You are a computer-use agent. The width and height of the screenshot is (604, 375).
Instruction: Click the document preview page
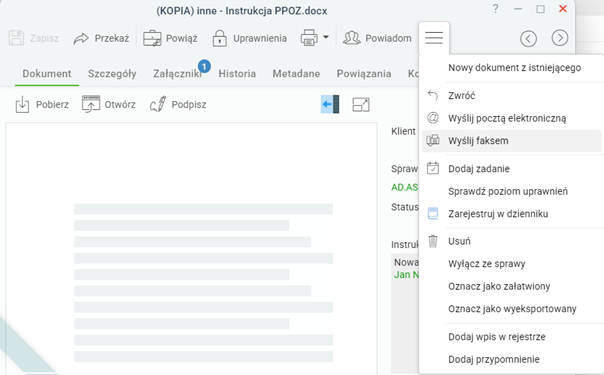(x=191, y=249)
